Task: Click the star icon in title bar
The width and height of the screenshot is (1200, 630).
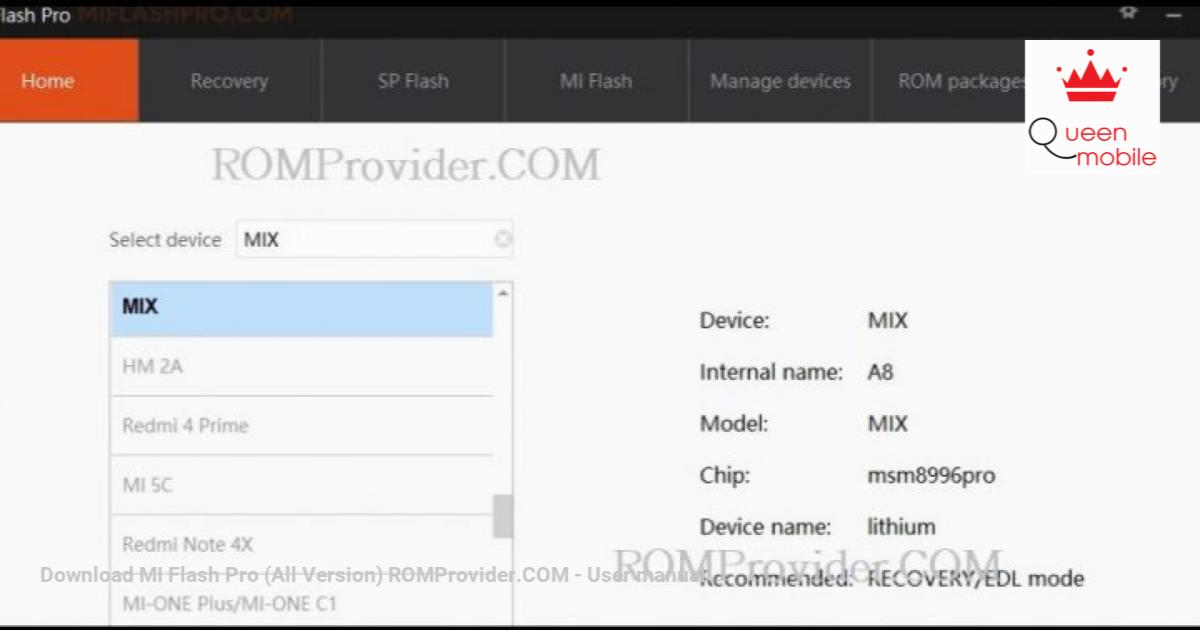Action: (x=1128, y=12)
